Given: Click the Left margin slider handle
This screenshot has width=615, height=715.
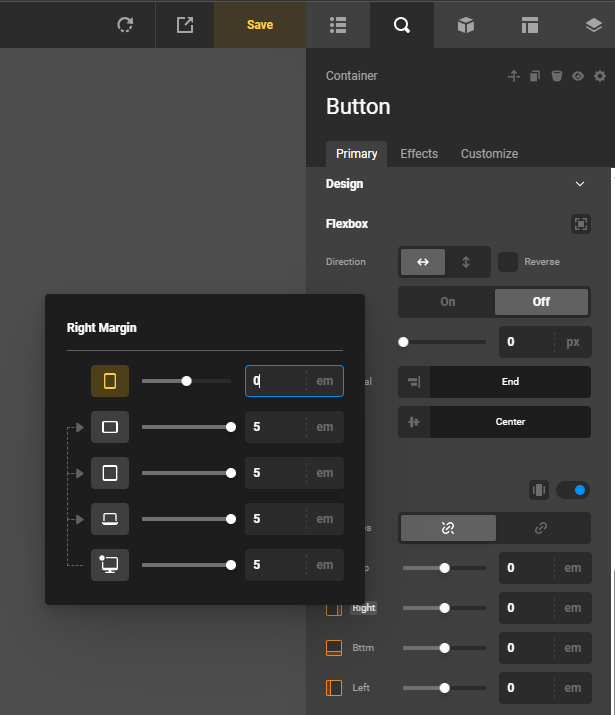Looking at the screenshot, I should tap(445, 688).
